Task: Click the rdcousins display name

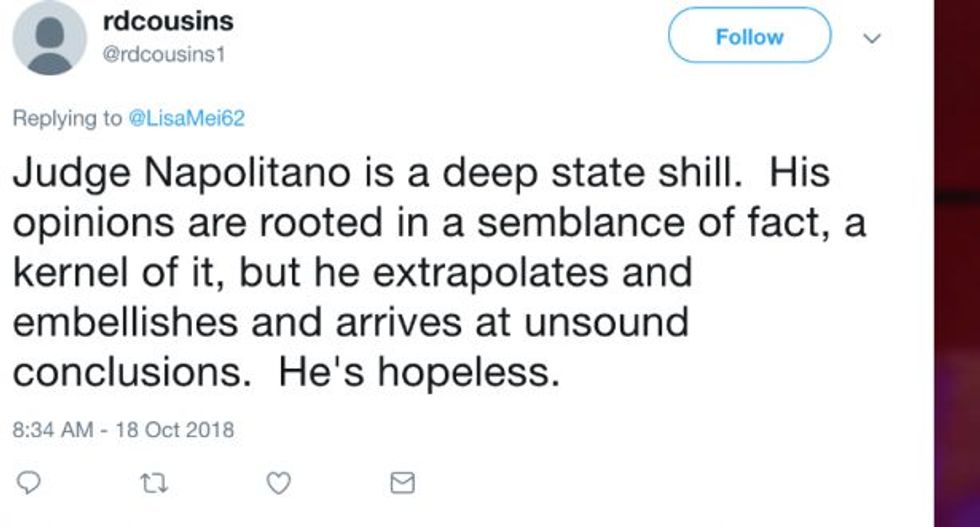Action: [168, 21]
